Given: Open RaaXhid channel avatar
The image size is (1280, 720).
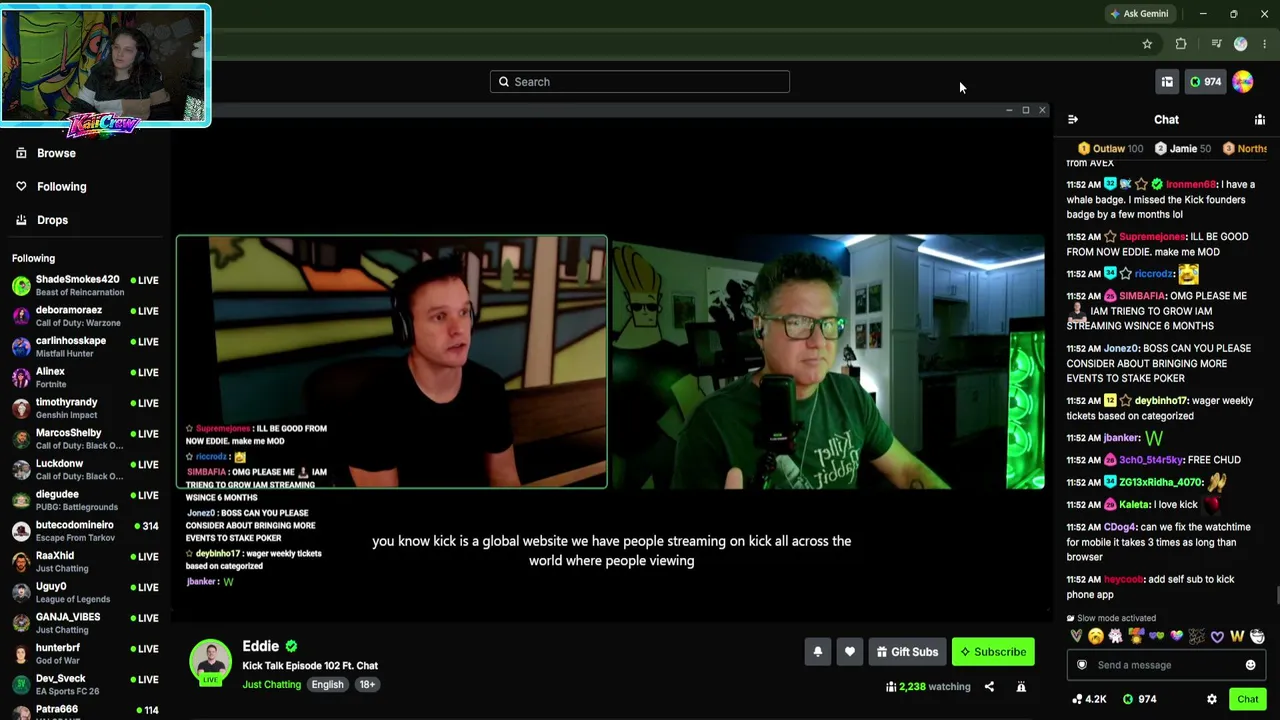Looking at the screenshot, I should tap(21, 562).
